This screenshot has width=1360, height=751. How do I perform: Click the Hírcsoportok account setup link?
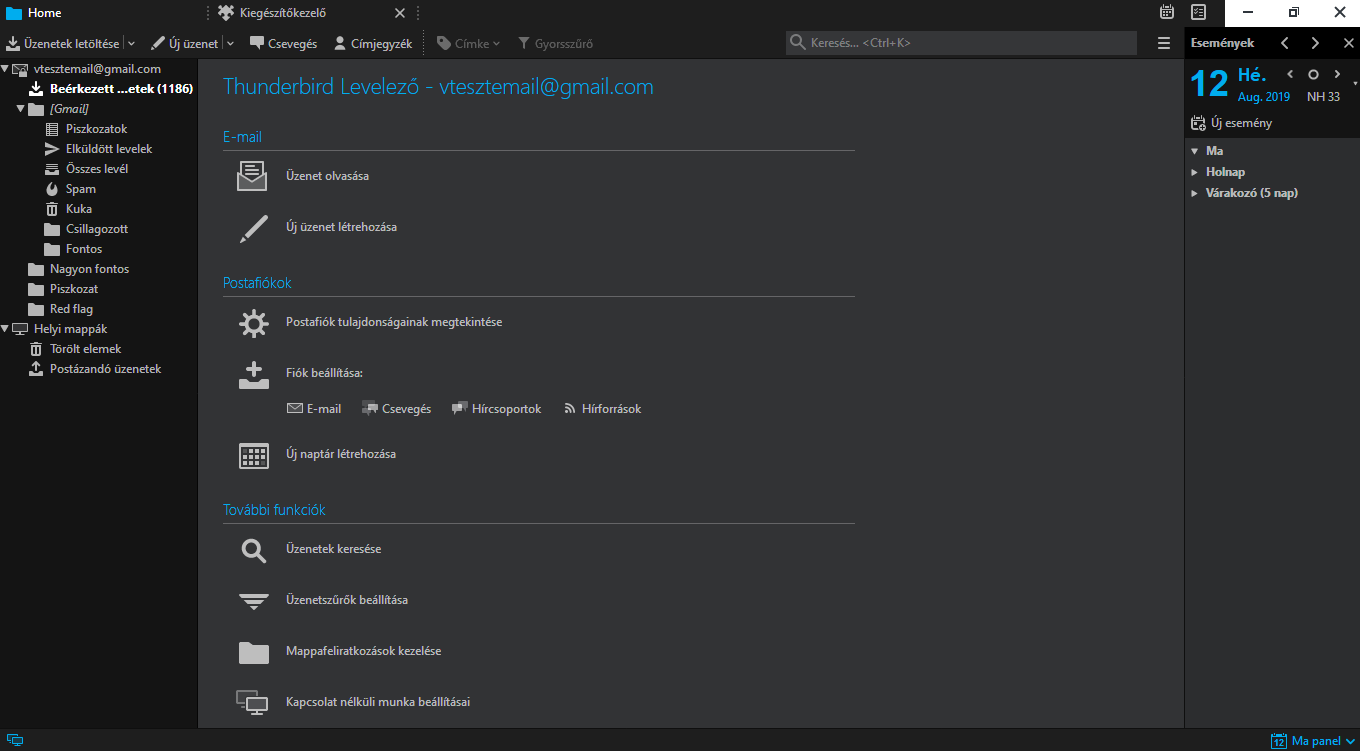click(x=497, y=409)
